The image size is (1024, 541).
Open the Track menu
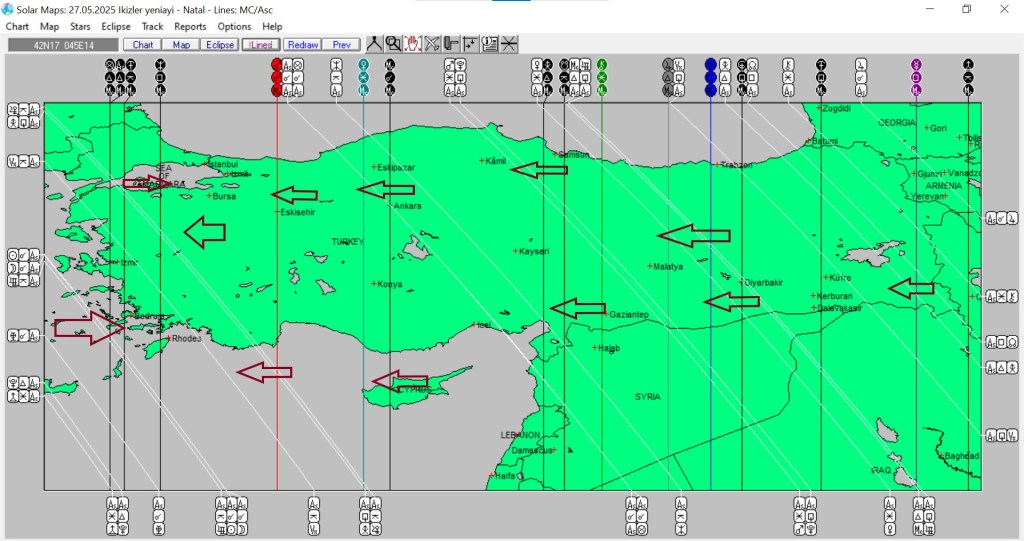point(153,27)
